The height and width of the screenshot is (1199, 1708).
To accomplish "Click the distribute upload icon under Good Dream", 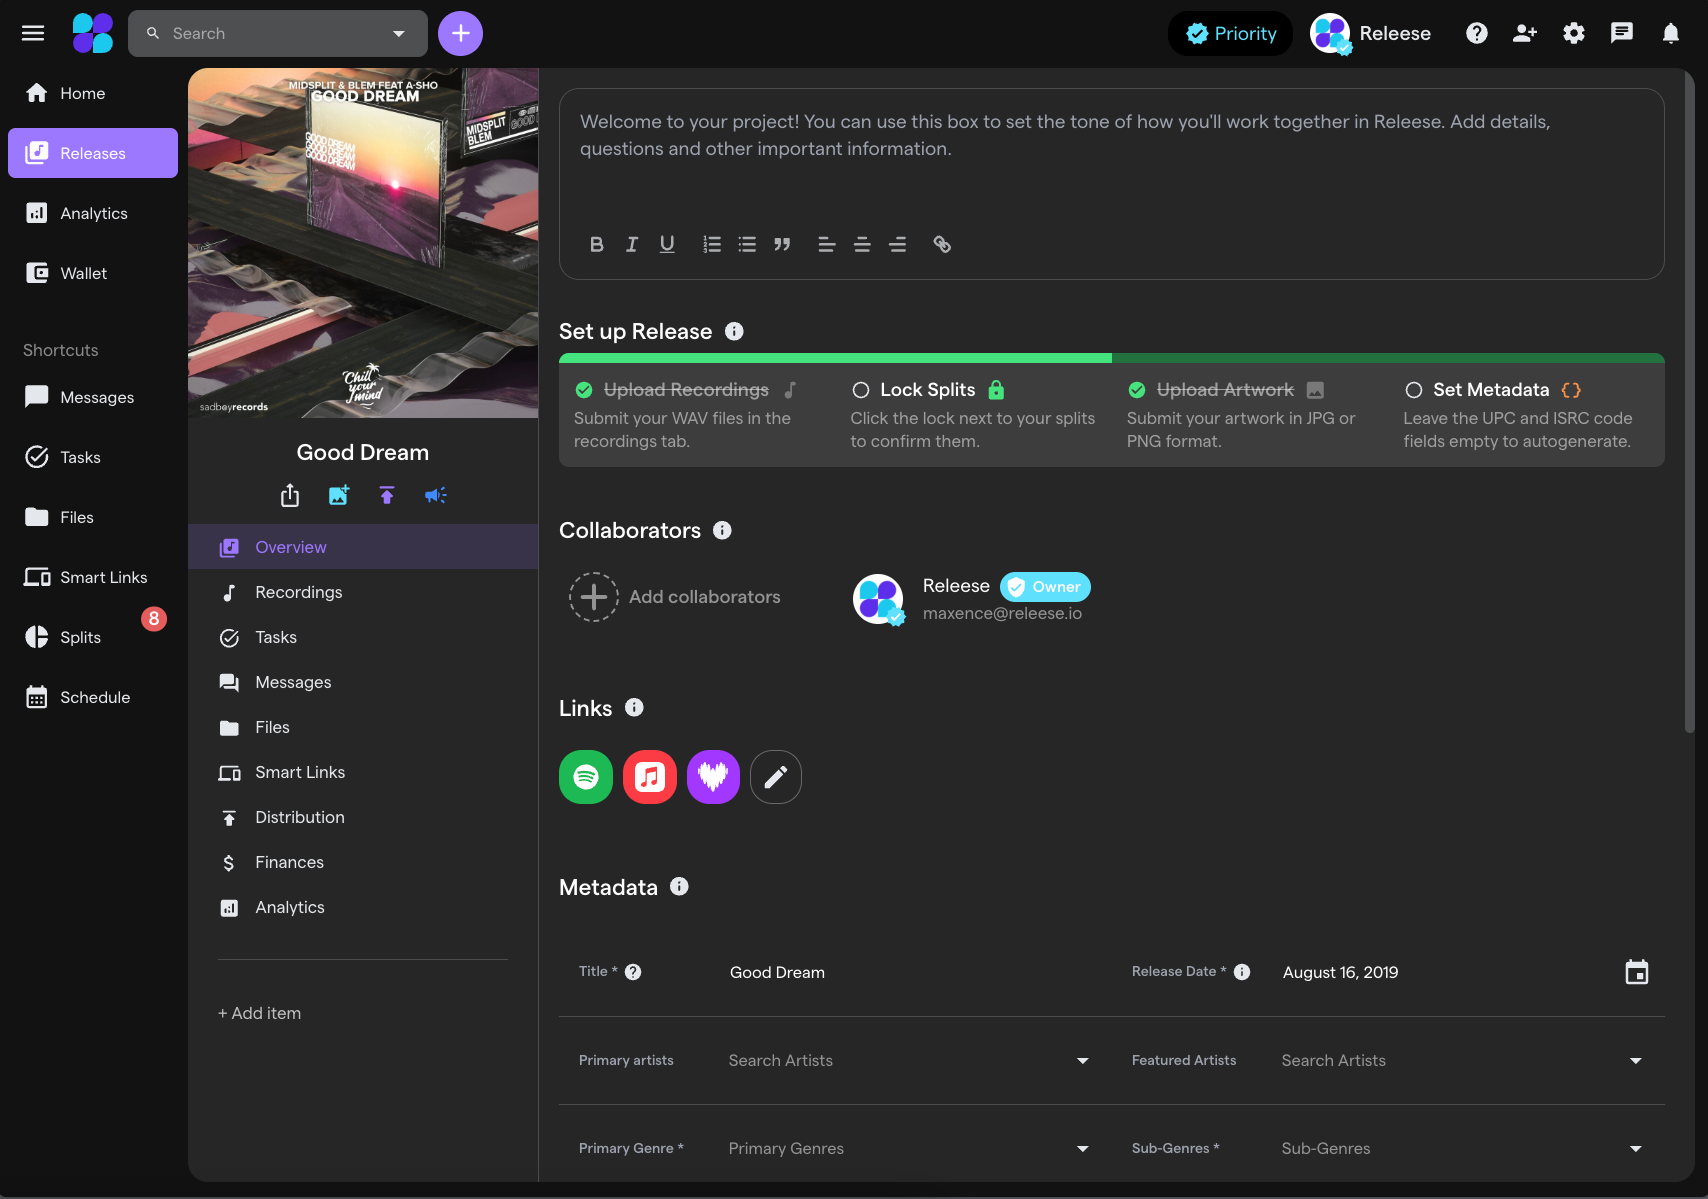I will [x=387, y=495].
